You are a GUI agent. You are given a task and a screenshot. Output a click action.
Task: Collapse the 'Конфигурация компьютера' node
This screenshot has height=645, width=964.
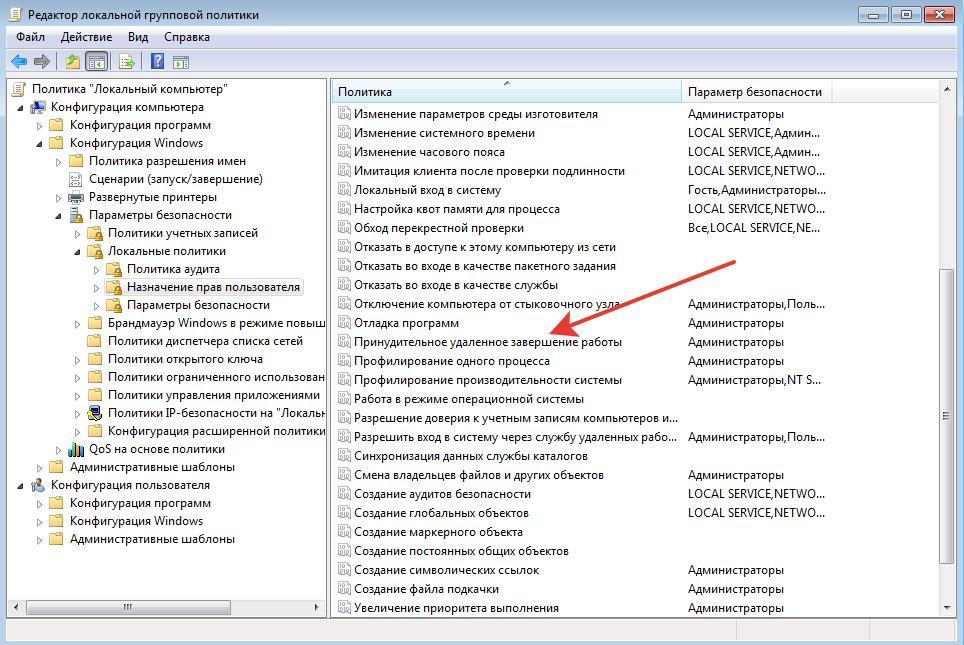(x=21, y=108)
